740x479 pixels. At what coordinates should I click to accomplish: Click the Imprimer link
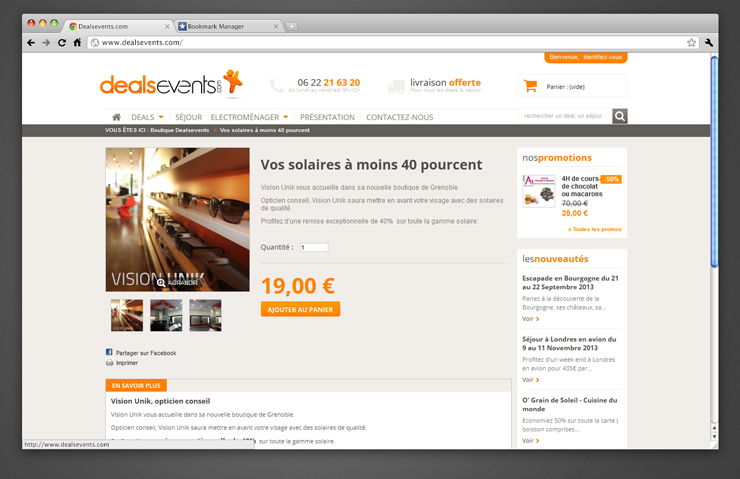tap(127, 363)
